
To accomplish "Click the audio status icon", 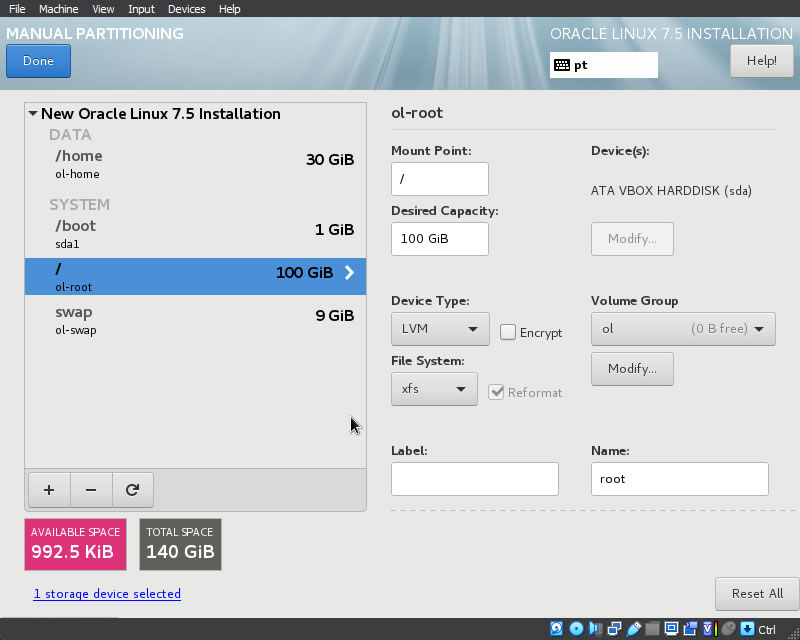I will point(595,629).
